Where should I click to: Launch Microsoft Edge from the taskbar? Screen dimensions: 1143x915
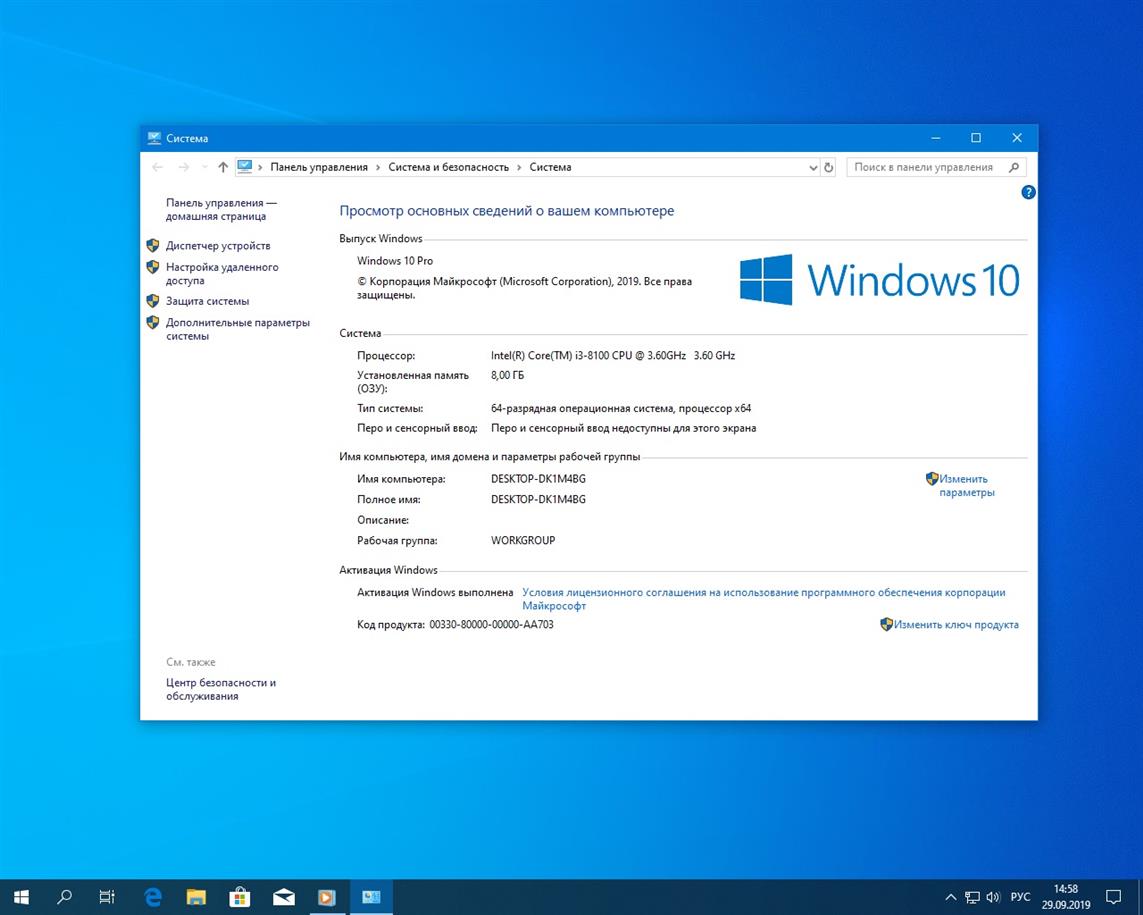(x=152, y=897)
